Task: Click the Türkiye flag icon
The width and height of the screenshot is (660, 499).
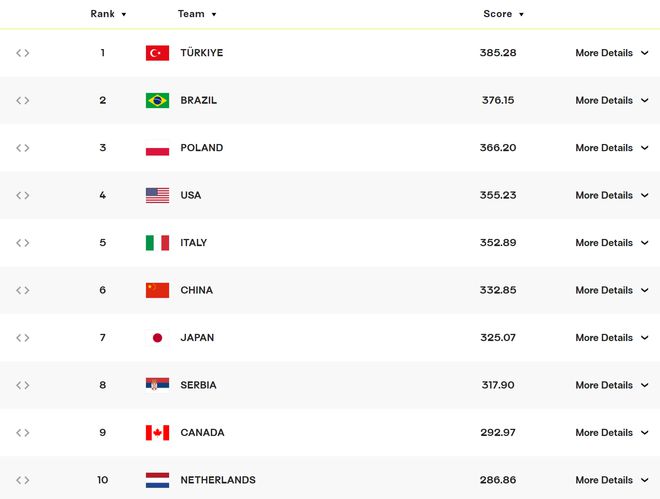Action: tap(157, 53)
